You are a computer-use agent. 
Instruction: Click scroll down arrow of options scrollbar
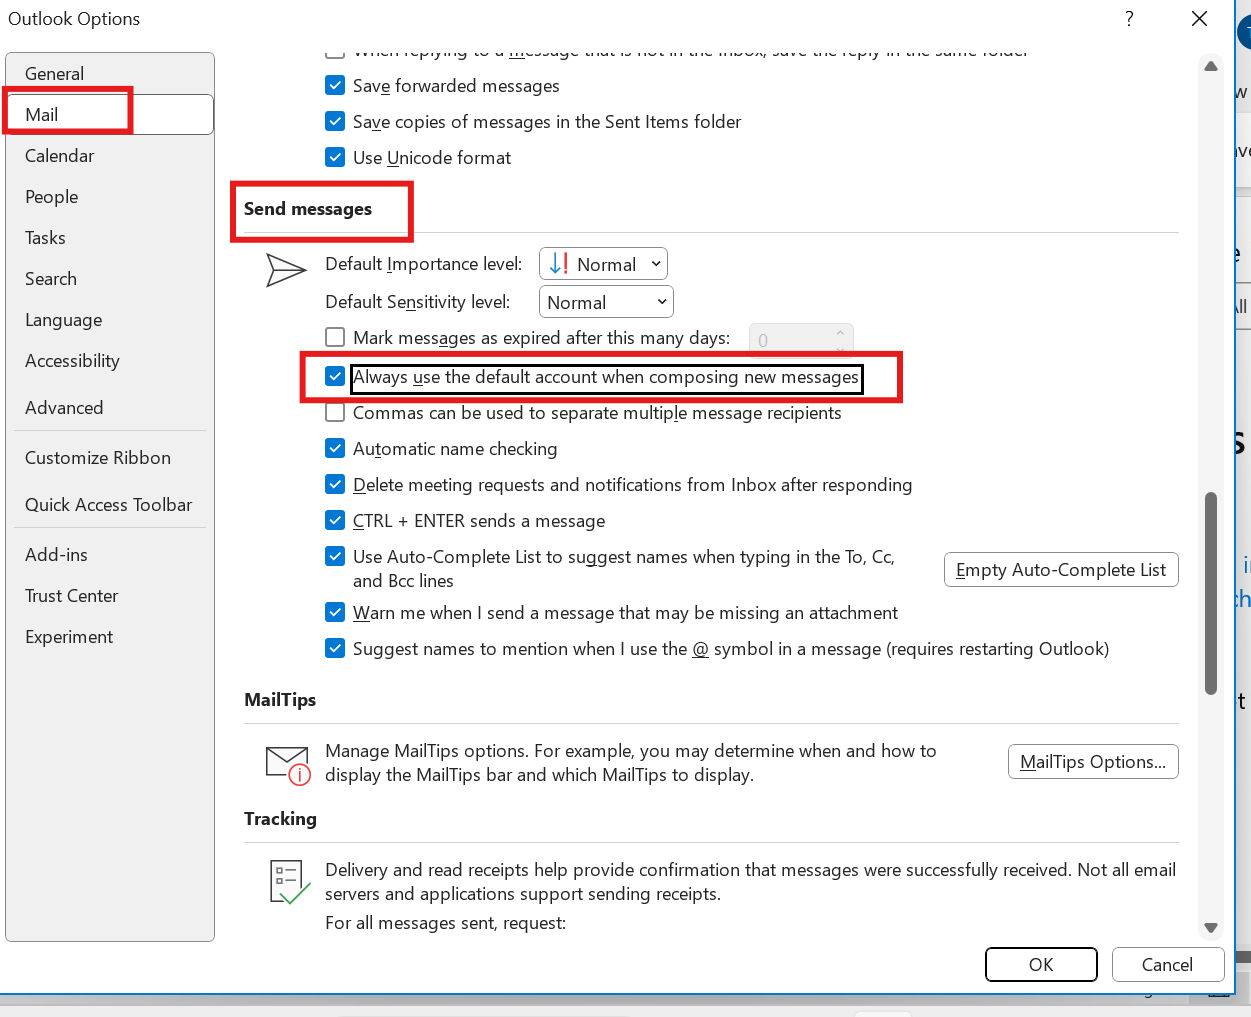coord(1211,928)
